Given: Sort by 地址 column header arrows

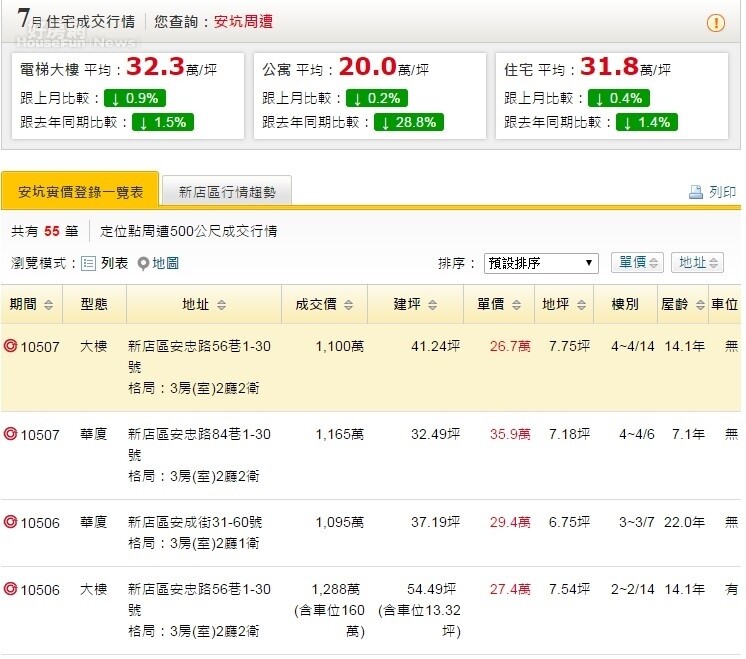Looking at the screenshot, I should tap(221, 305).
